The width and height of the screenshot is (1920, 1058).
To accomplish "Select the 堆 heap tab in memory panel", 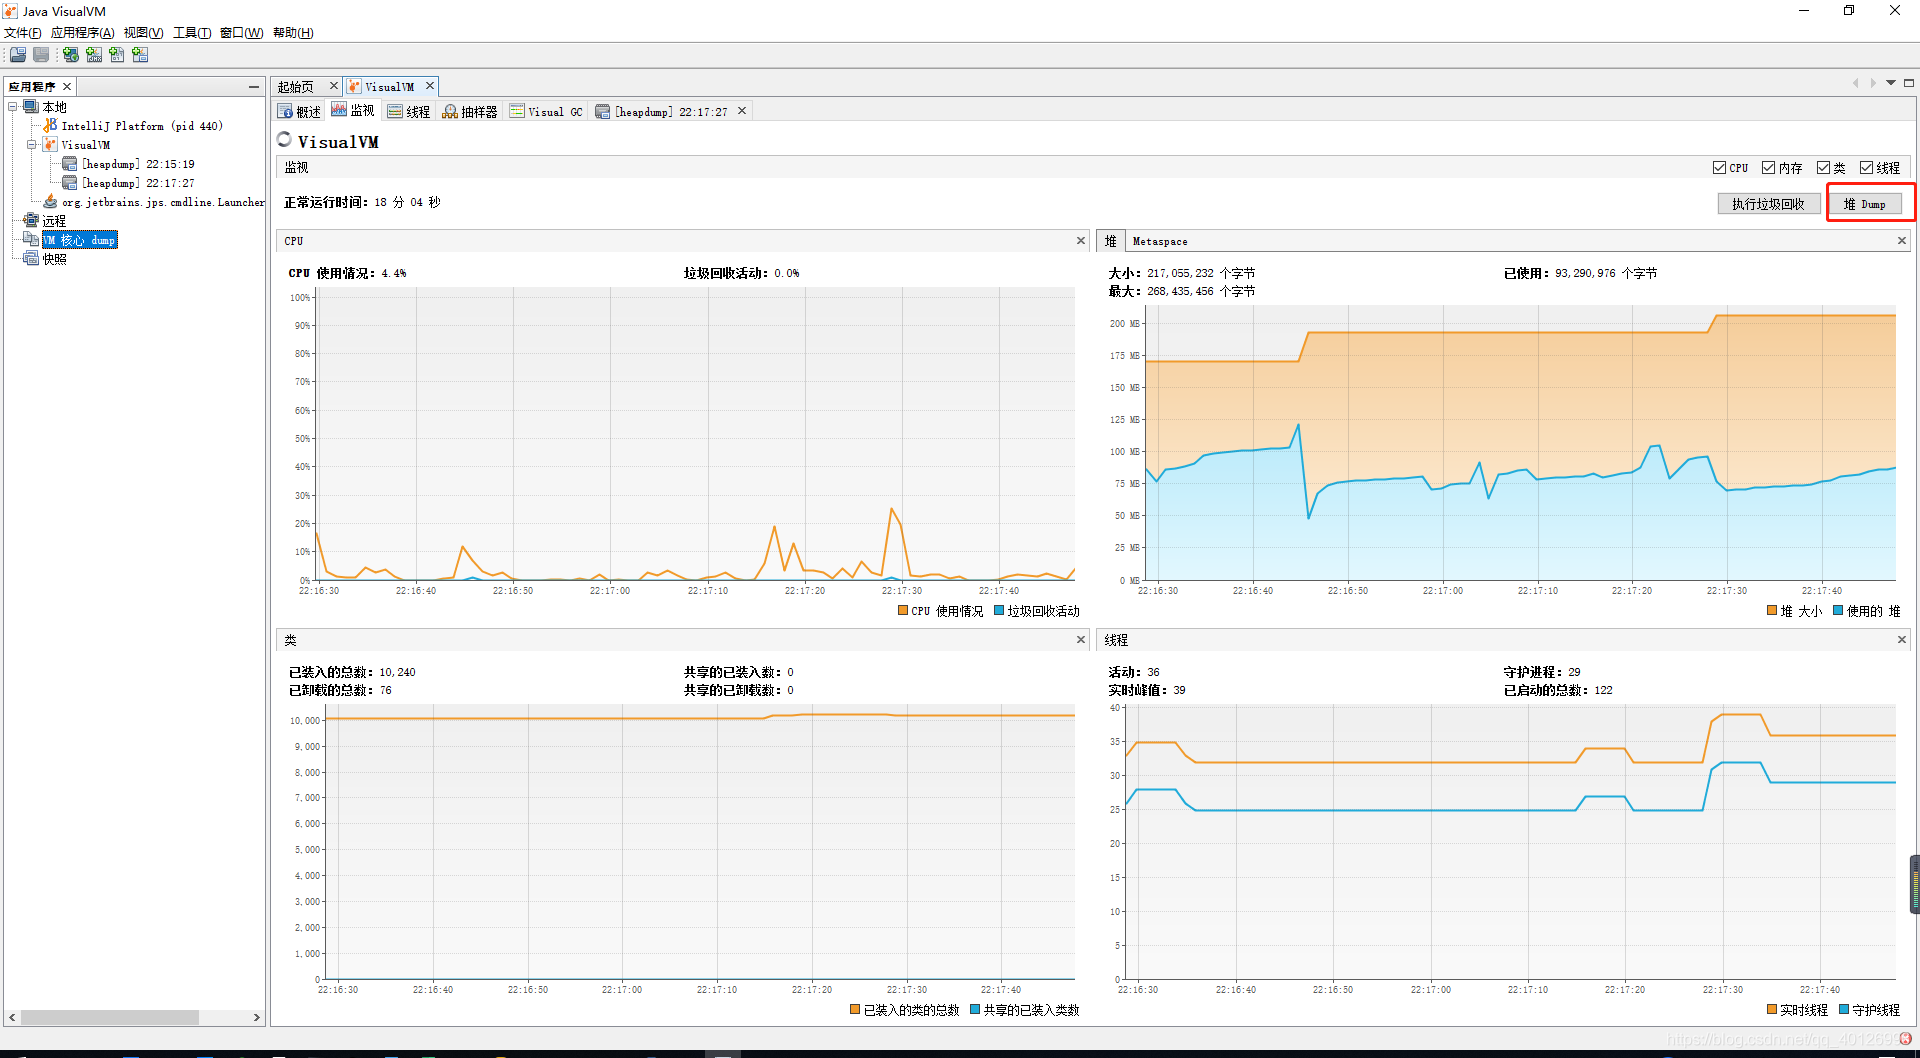I will 1110,241.
